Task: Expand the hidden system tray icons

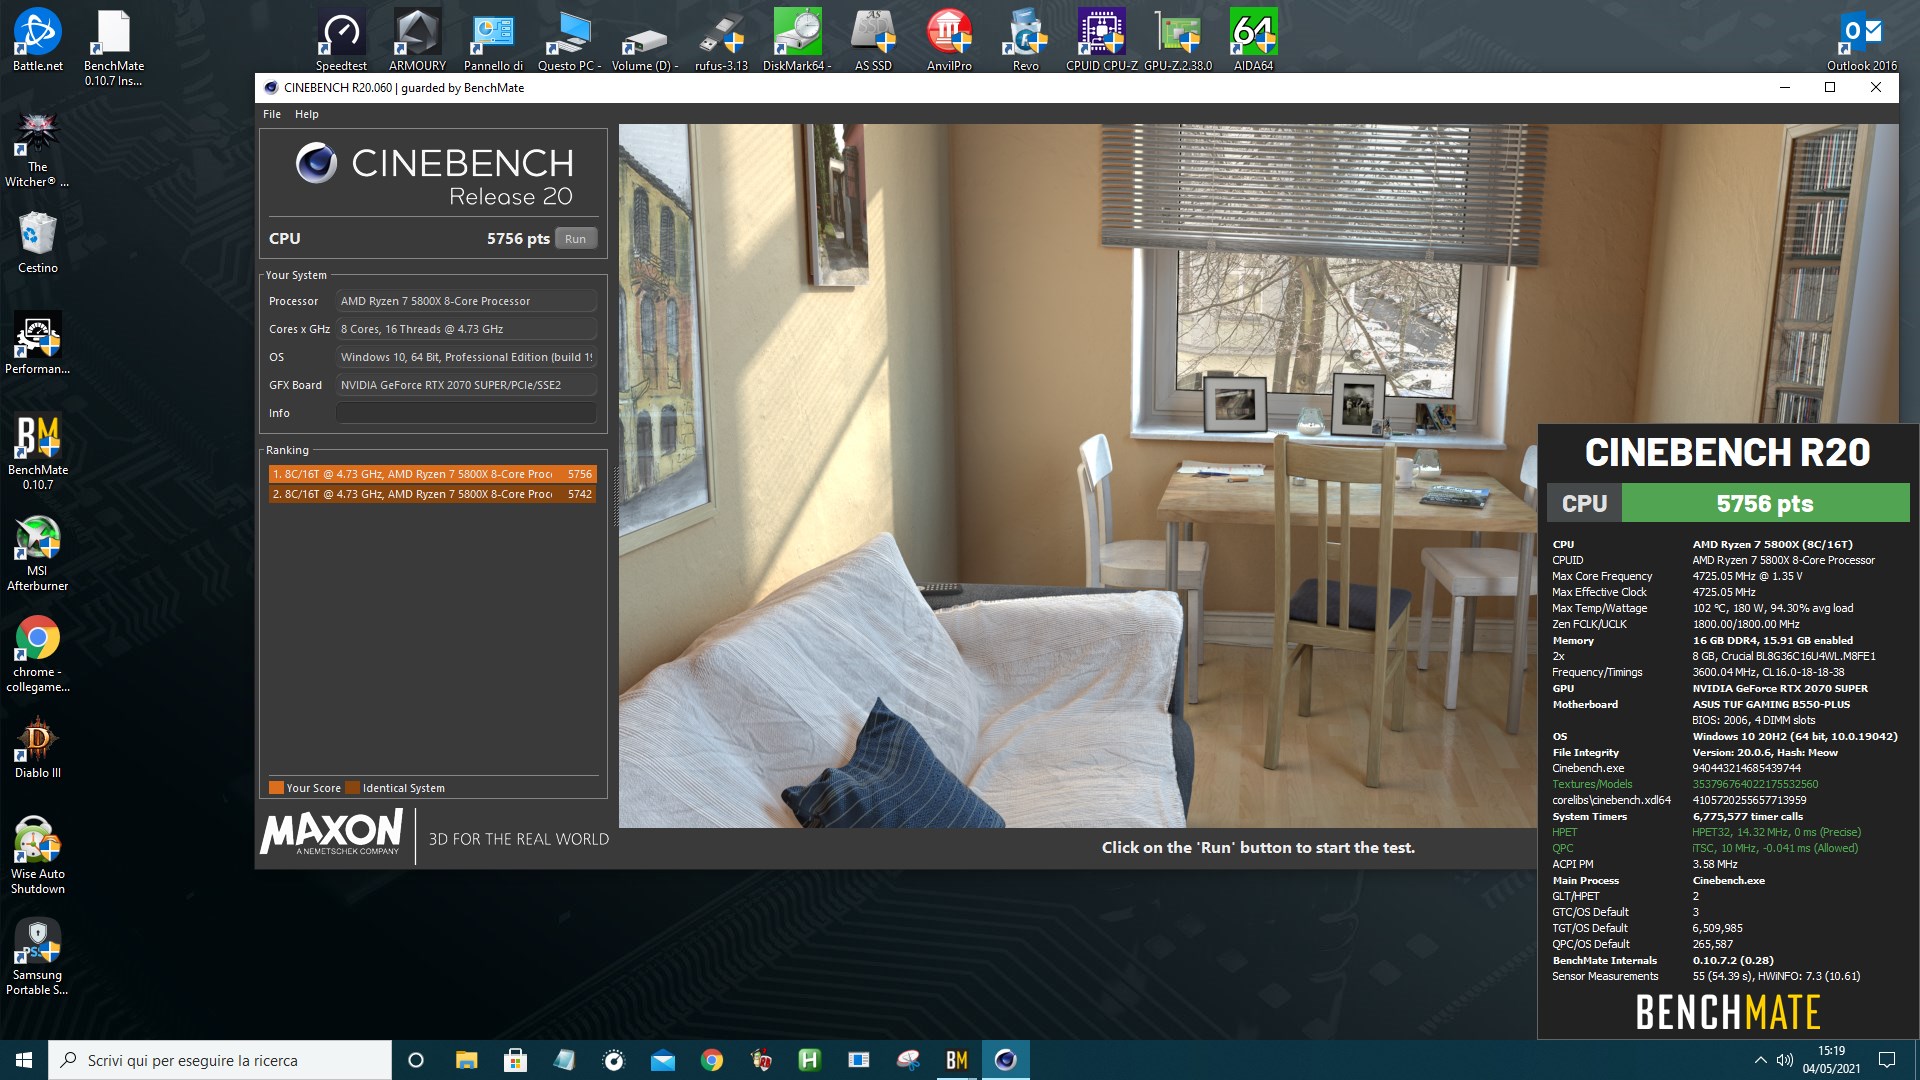Action: pyautogui.click(x=1760, y=1060)
